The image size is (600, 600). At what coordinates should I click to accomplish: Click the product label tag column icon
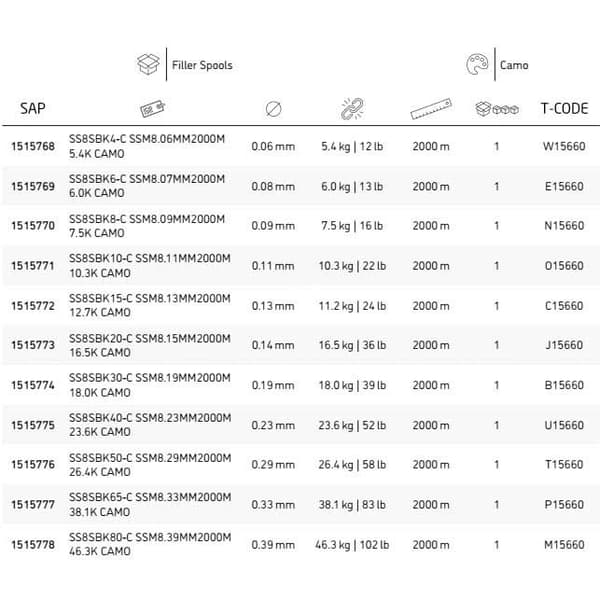tap(153, 109)
